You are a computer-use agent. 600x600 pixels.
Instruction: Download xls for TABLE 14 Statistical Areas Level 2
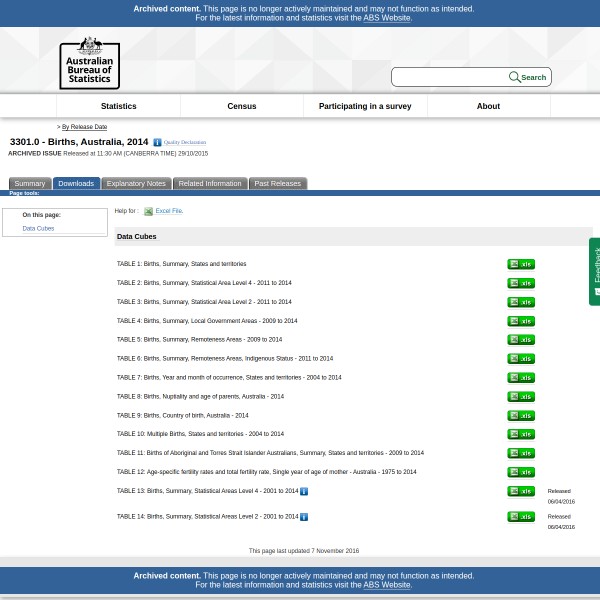point(520,517)
